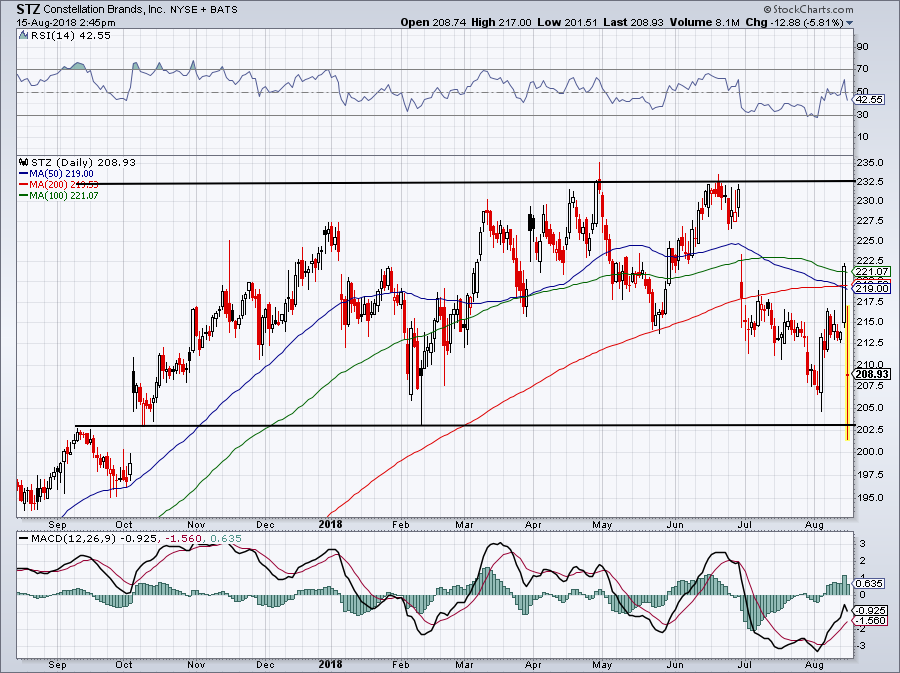This screenshot has height=673, width=900.
Task: Click the 'Last 208.93' header value
Action: [634, 22]
